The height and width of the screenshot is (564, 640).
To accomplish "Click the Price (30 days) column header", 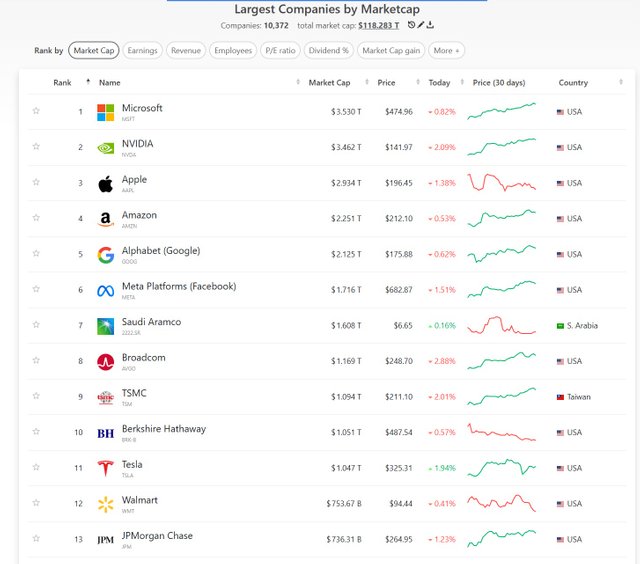I will [x=499, y=82].
